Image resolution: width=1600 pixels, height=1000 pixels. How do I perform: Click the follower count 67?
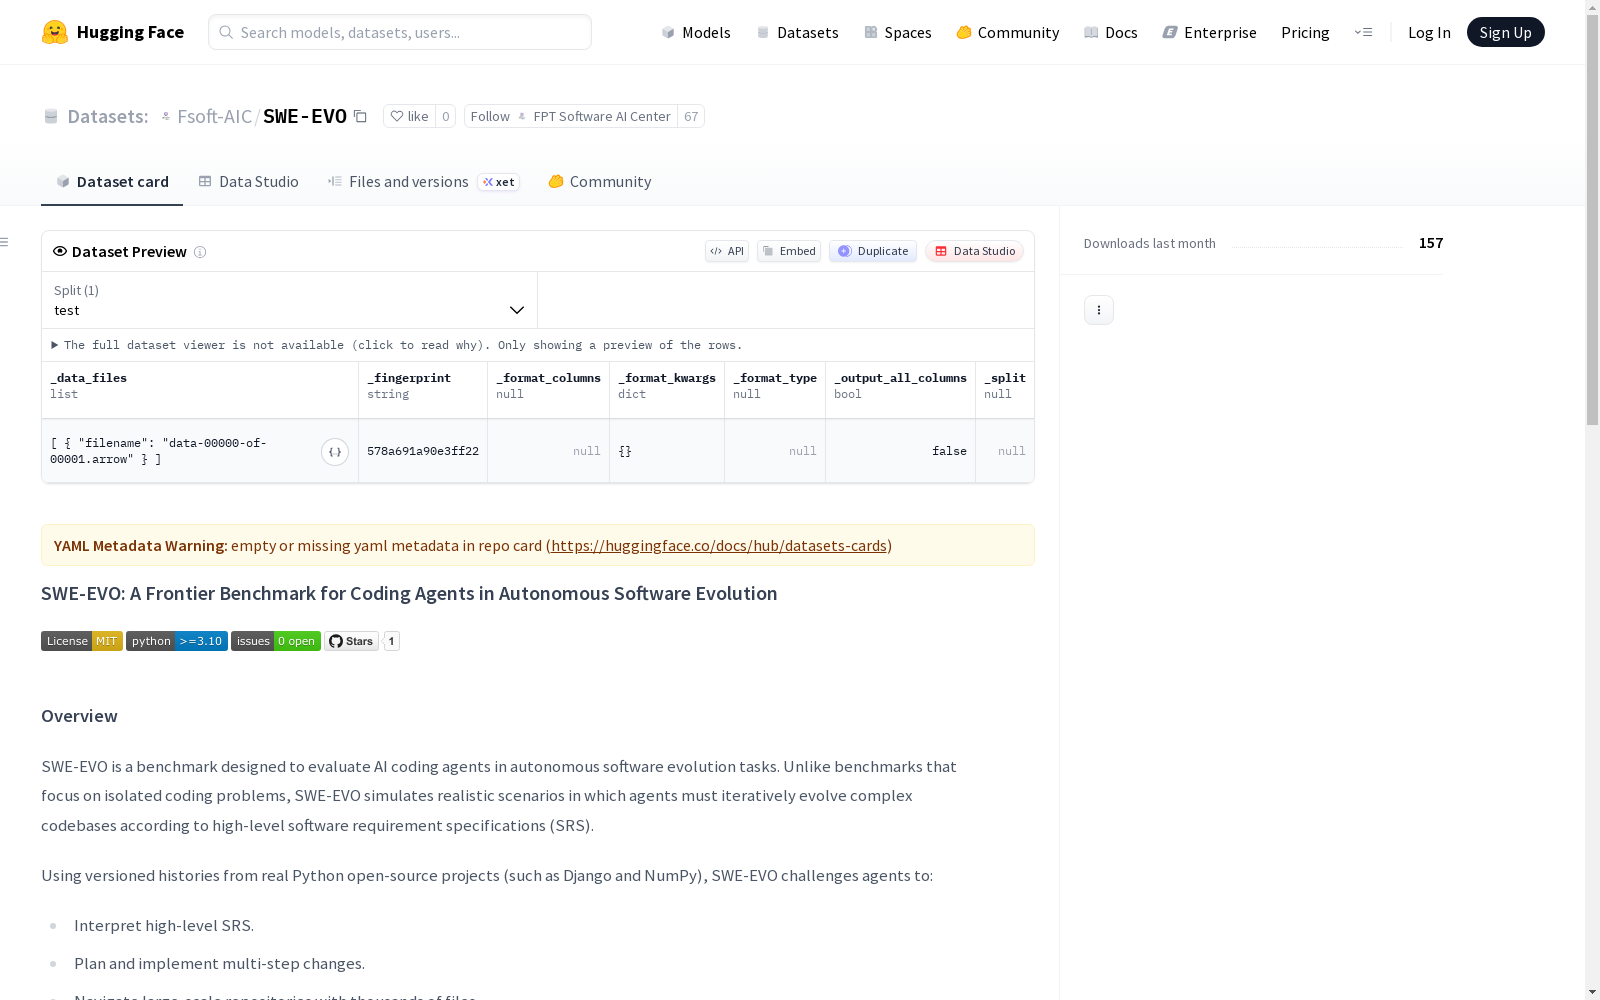point(691,116)
